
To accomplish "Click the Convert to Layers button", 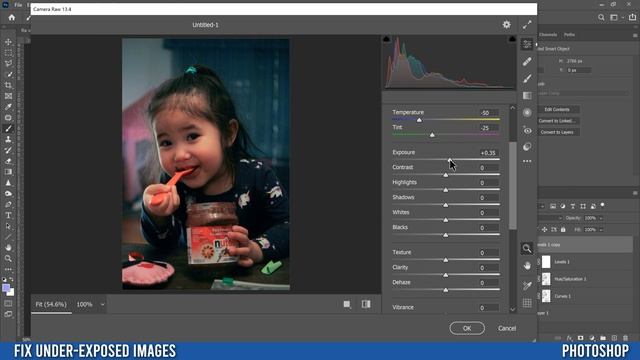I will pos(557,132).
